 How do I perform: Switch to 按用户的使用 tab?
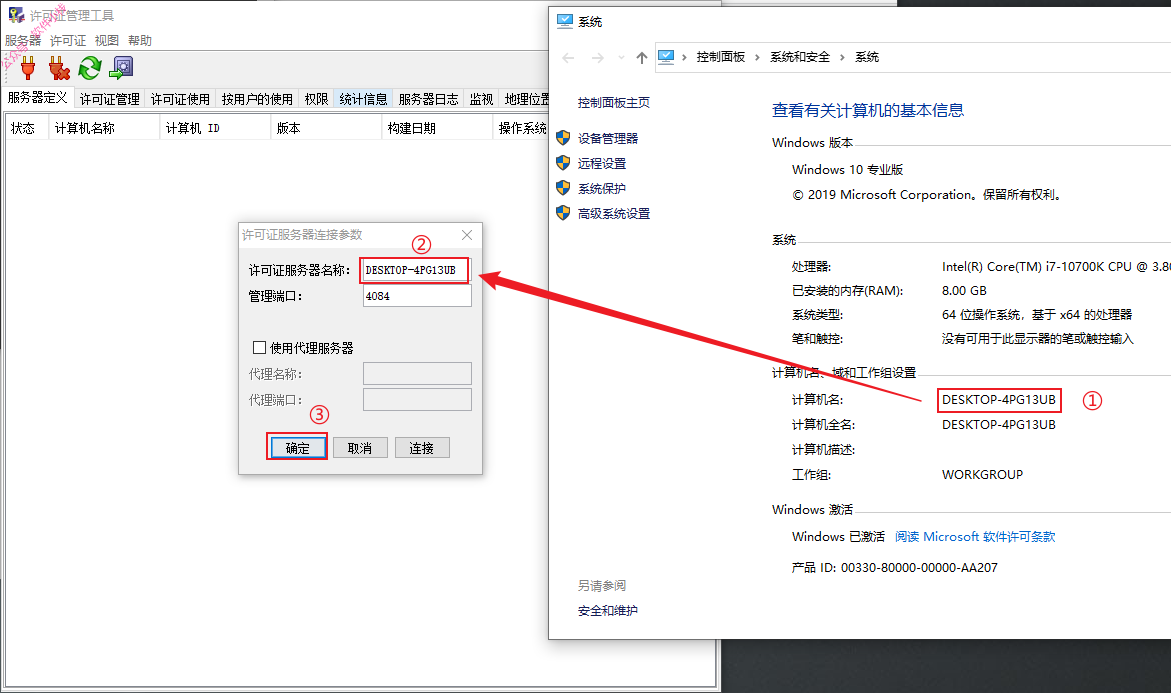tap(257, 99)
